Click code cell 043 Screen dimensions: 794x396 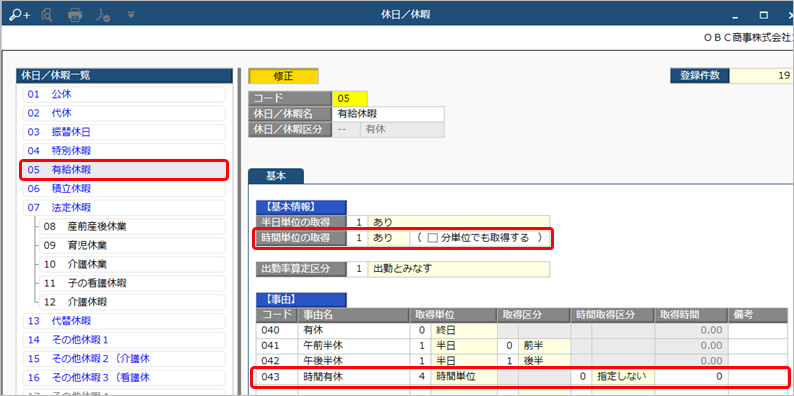(x=277, y=376)
